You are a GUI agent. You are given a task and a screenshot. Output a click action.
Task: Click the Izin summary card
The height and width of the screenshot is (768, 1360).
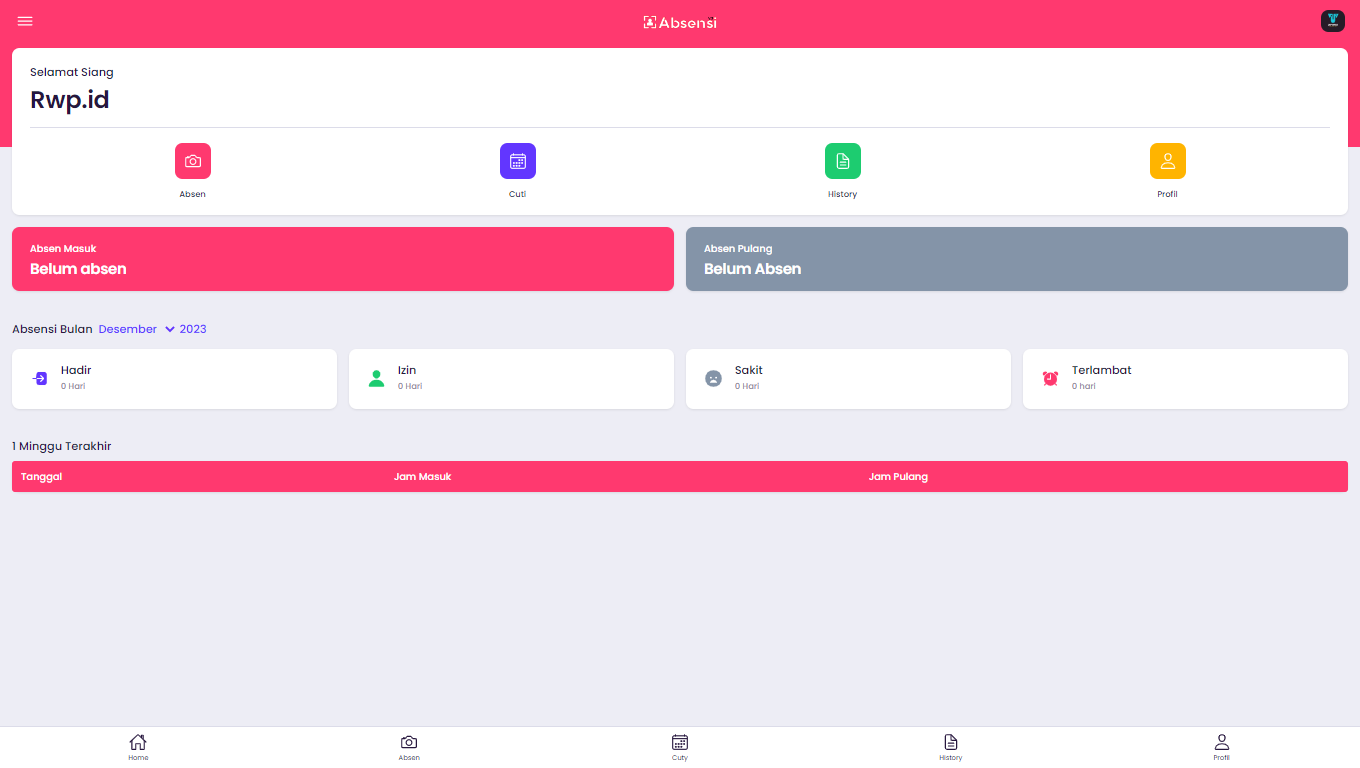[x=511, y=379]
